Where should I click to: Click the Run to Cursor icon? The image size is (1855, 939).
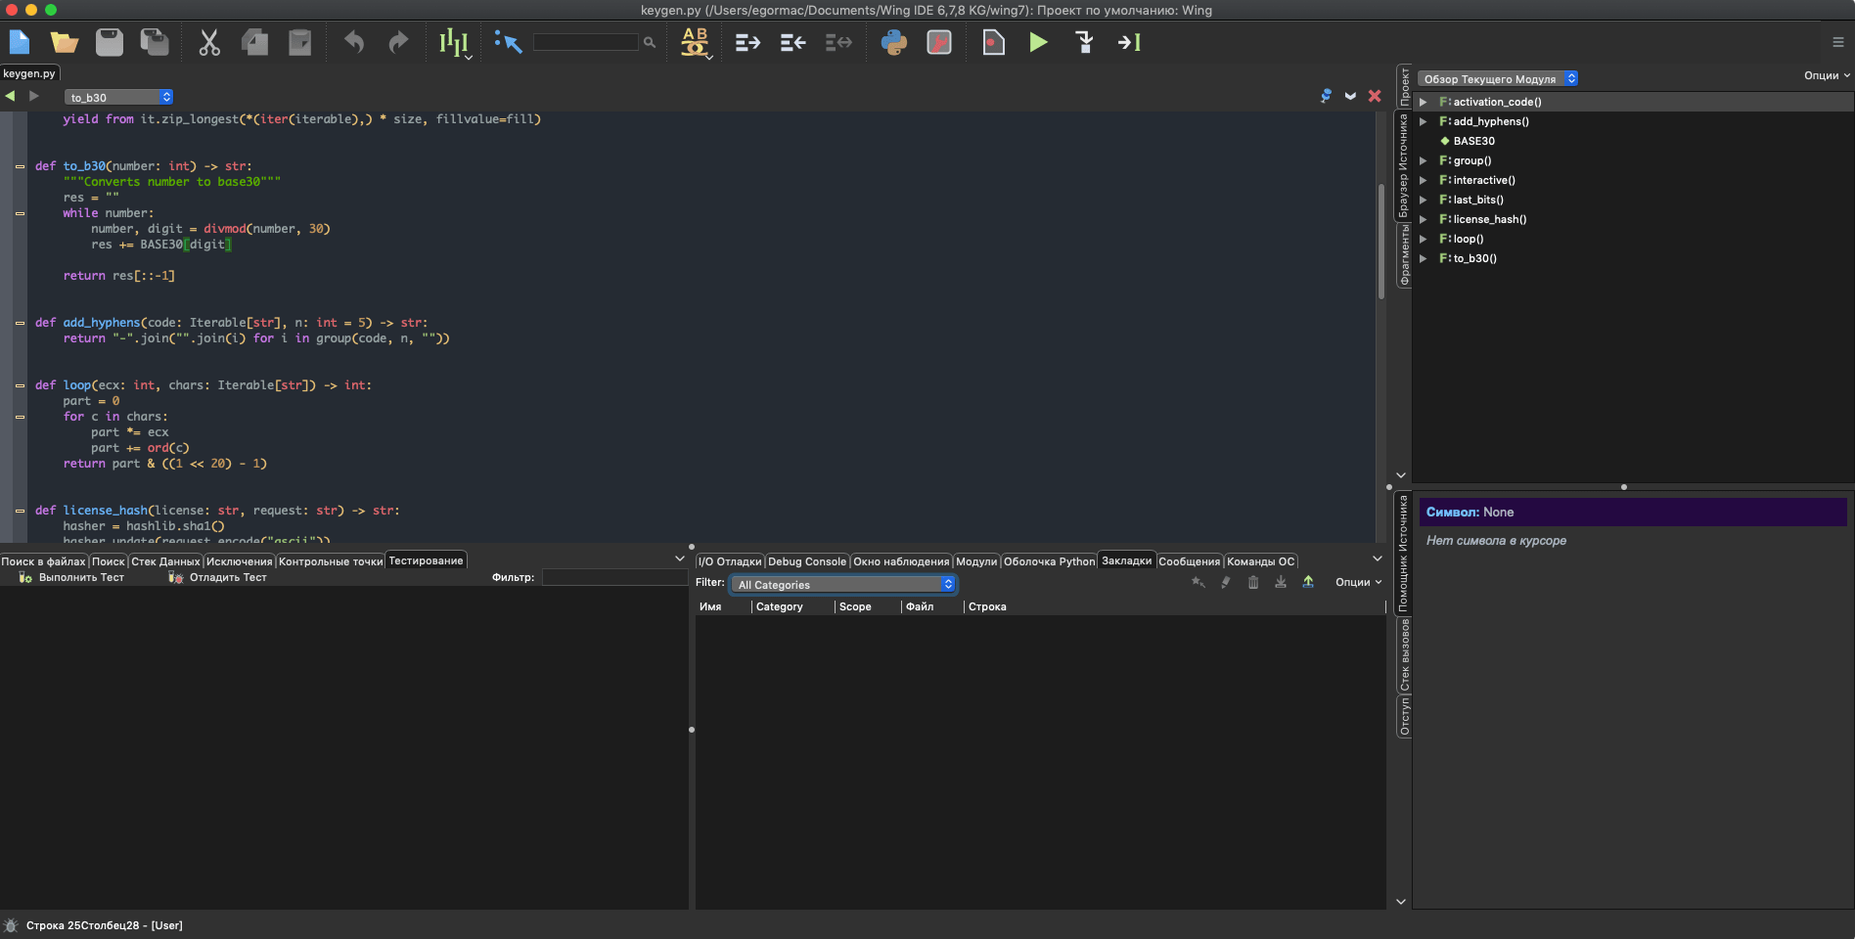(1129, 42)
